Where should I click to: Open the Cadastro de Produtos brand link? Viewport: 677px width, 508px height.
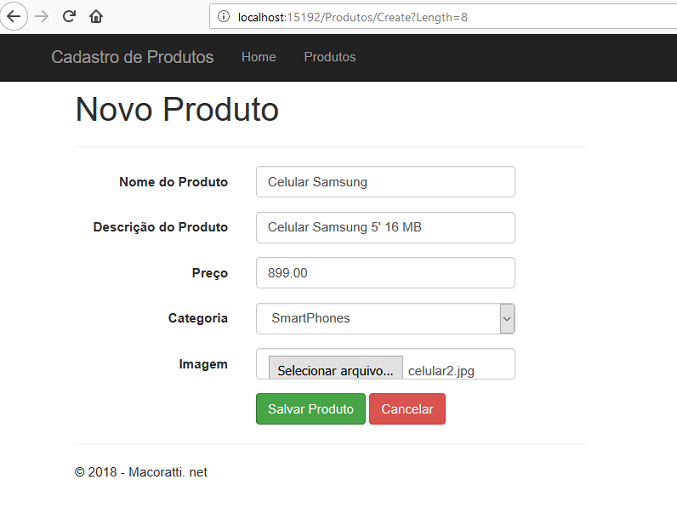point(133,57)
